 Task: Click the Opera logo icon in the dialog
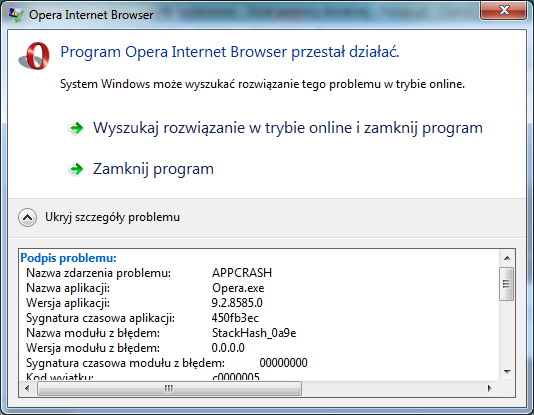coord(34,56)
